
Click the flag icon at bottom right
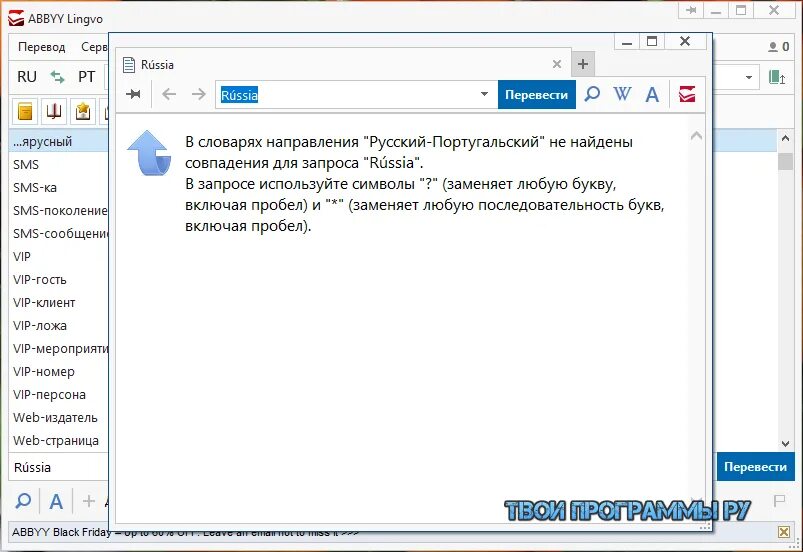(x=779, y=500)
